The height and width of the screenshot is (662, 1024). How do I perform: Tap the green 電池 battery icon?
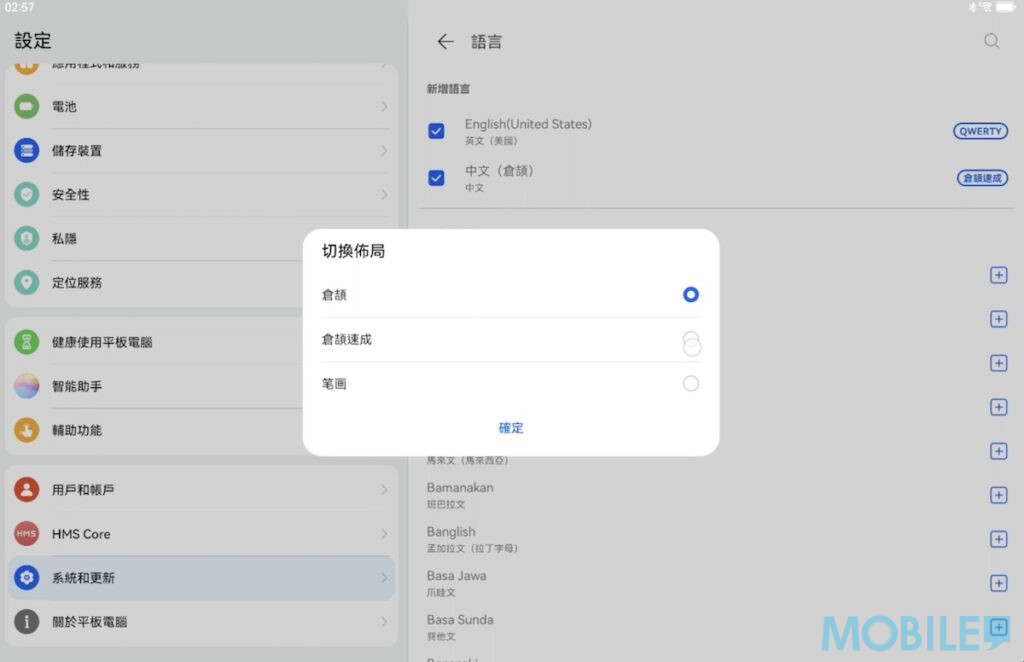tap(27, 106)
